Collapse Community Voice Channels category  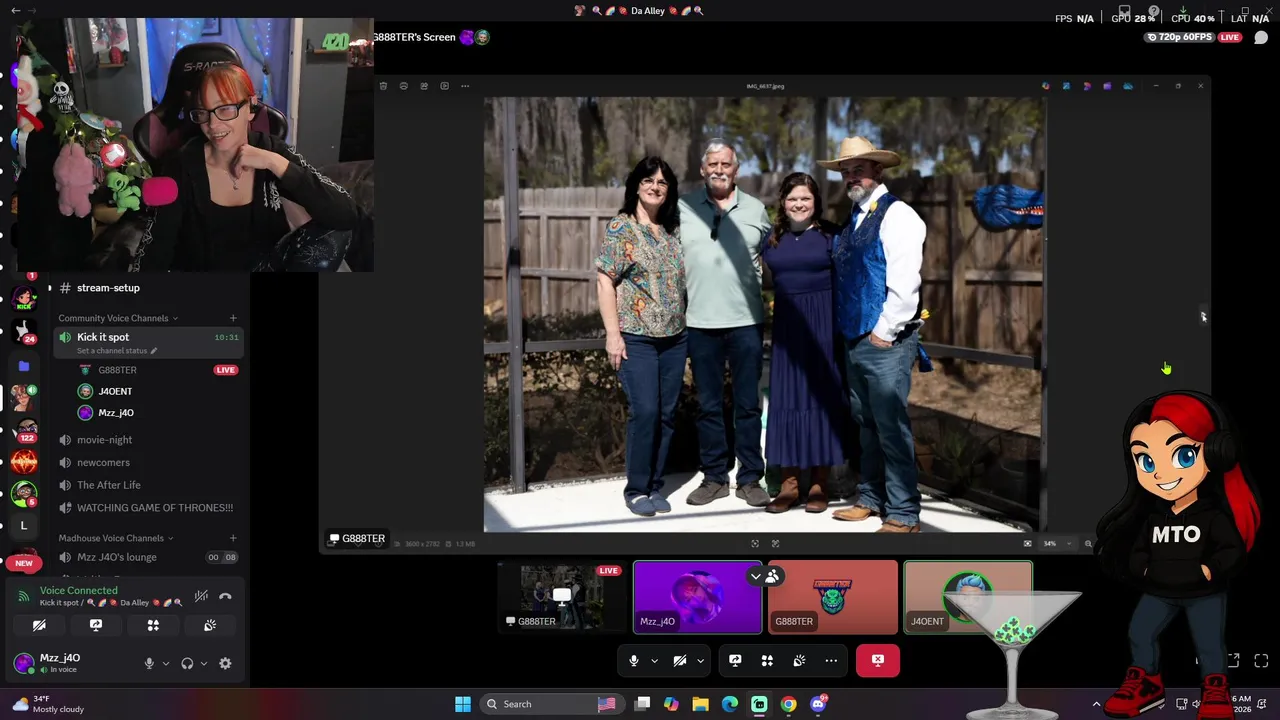[118, 318]
